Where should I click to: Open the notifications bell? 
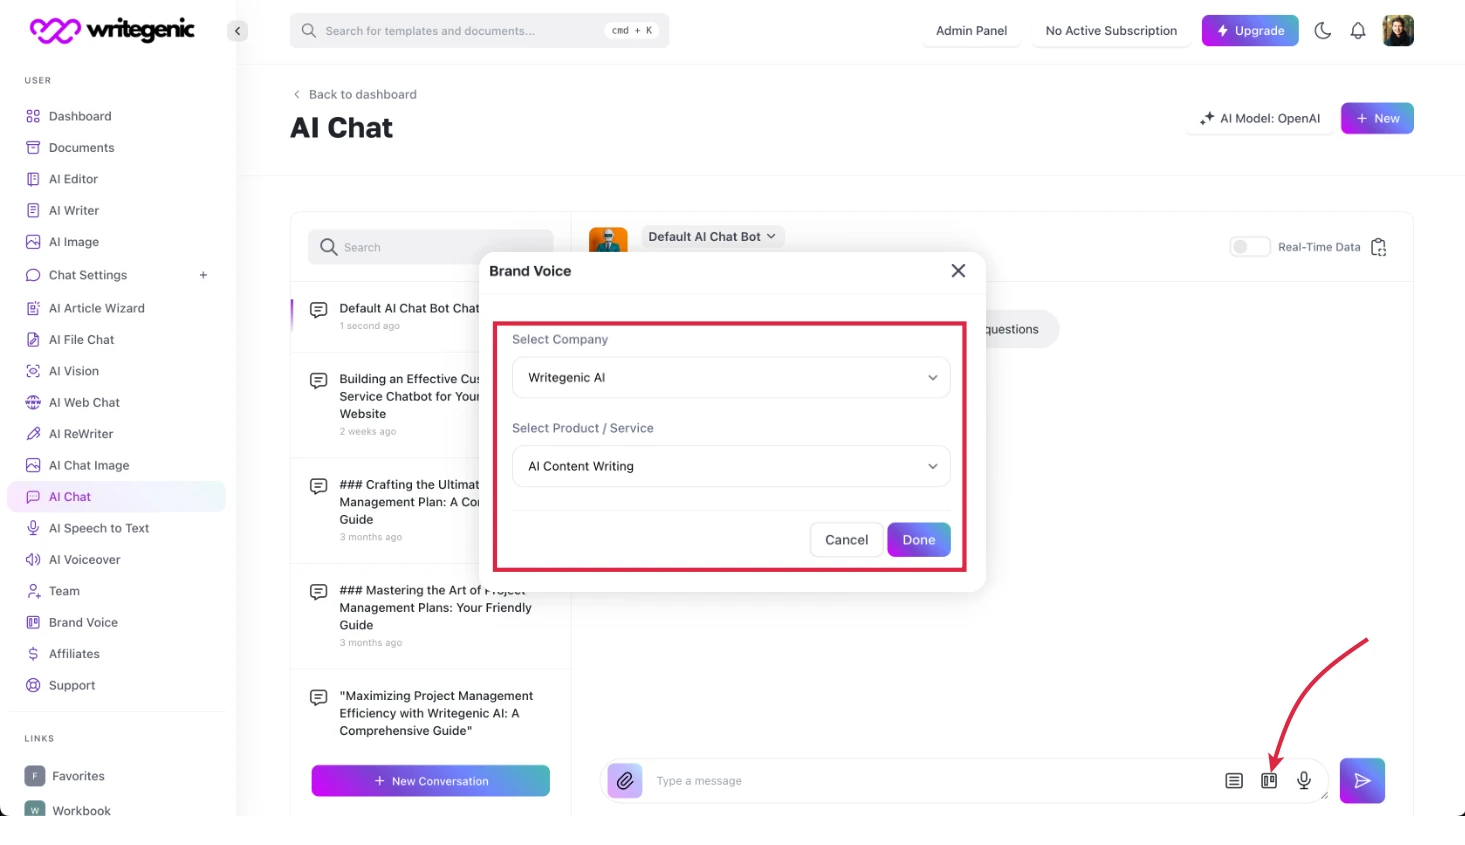pos(1358,31)
